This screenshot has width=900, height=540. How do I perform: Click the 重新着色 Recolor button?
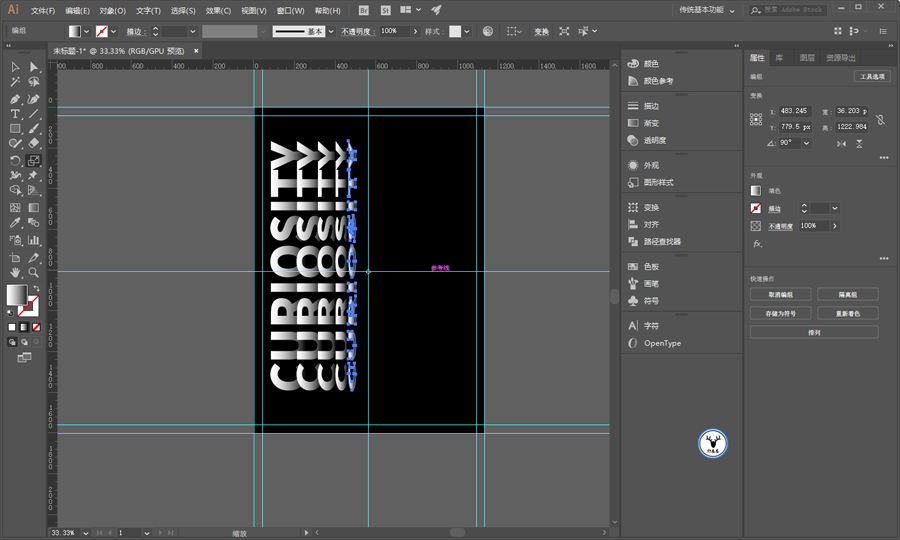847,313
